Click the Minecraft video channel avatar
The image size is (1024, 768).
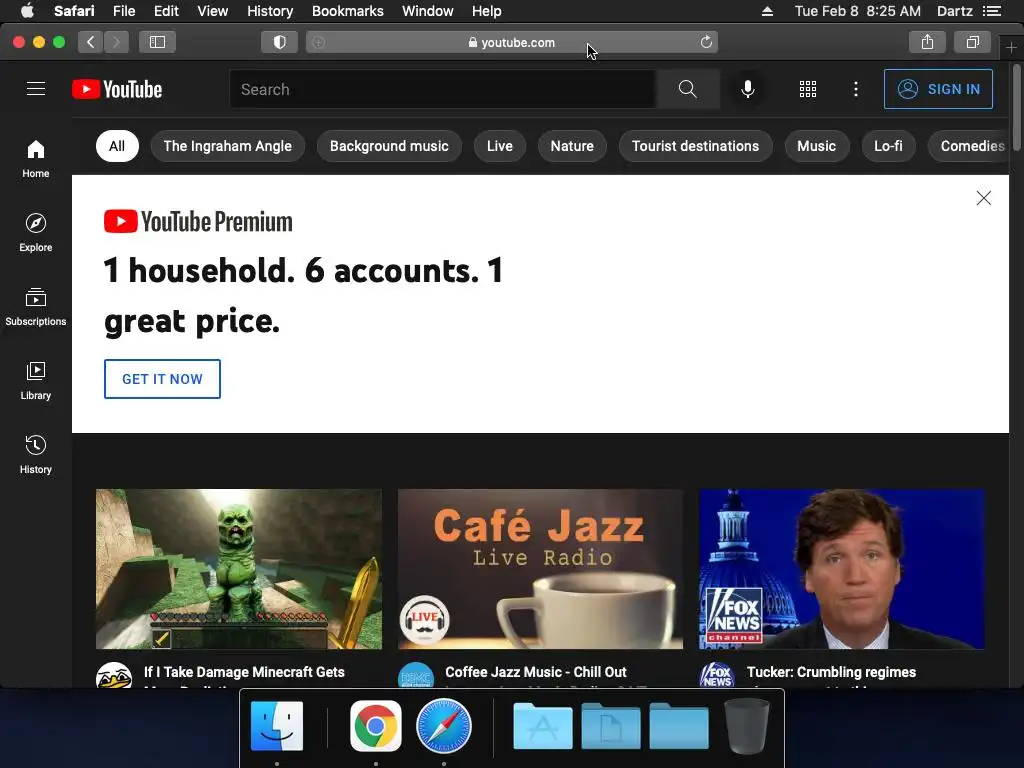(114, 676)
